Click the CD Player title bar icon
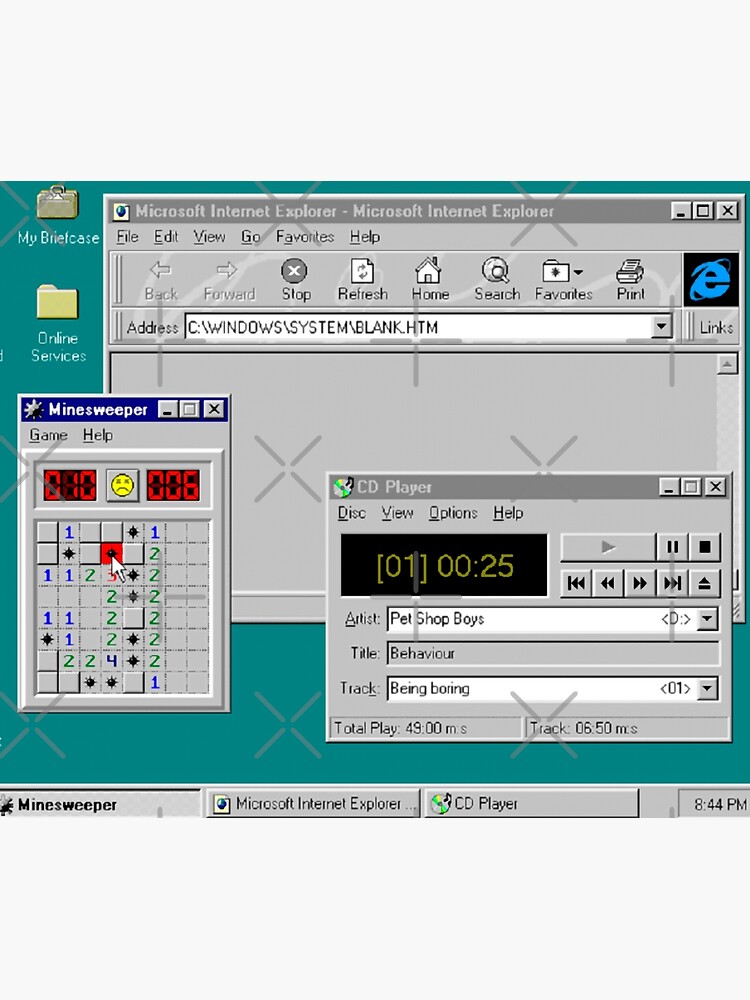750x1000 pixels. click(x=343, y=487)
